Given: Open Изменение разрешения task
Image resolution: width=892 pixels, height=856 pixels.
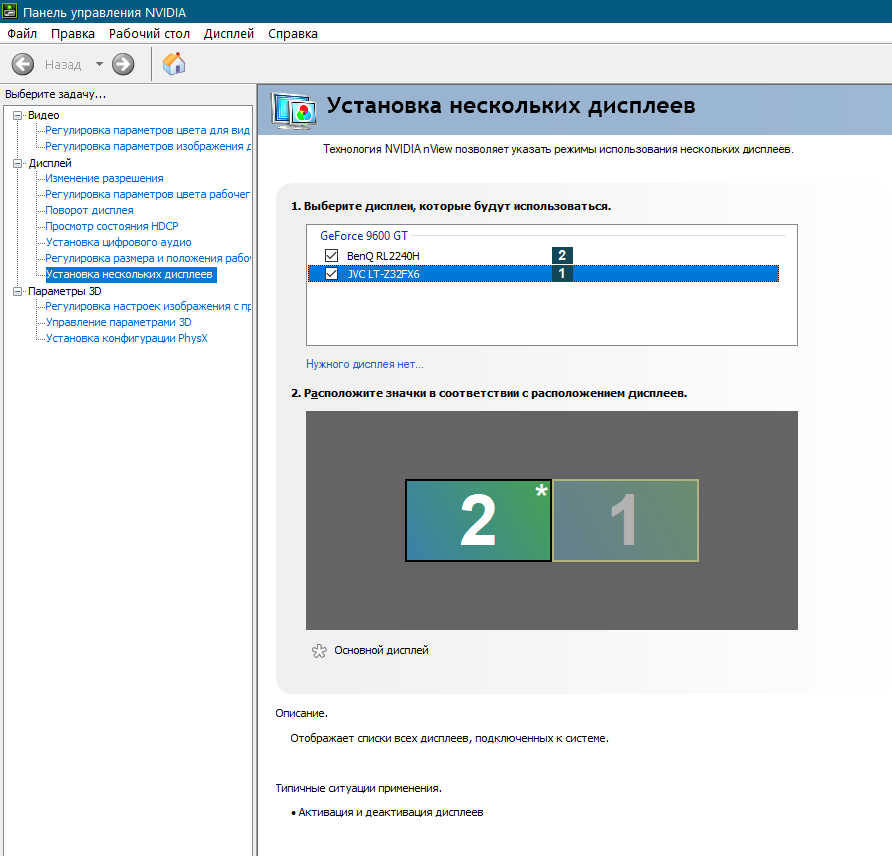Looking at the screenshot, I should point(104,178).
